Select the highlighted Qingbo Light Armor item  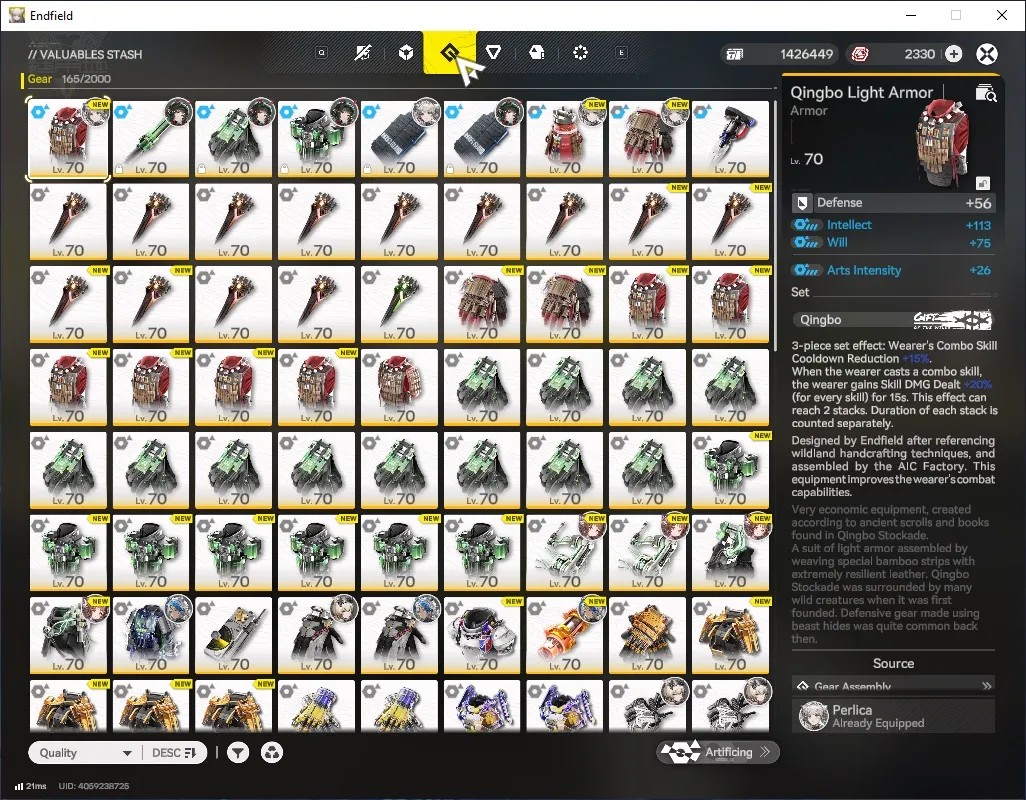pos(68,139)
